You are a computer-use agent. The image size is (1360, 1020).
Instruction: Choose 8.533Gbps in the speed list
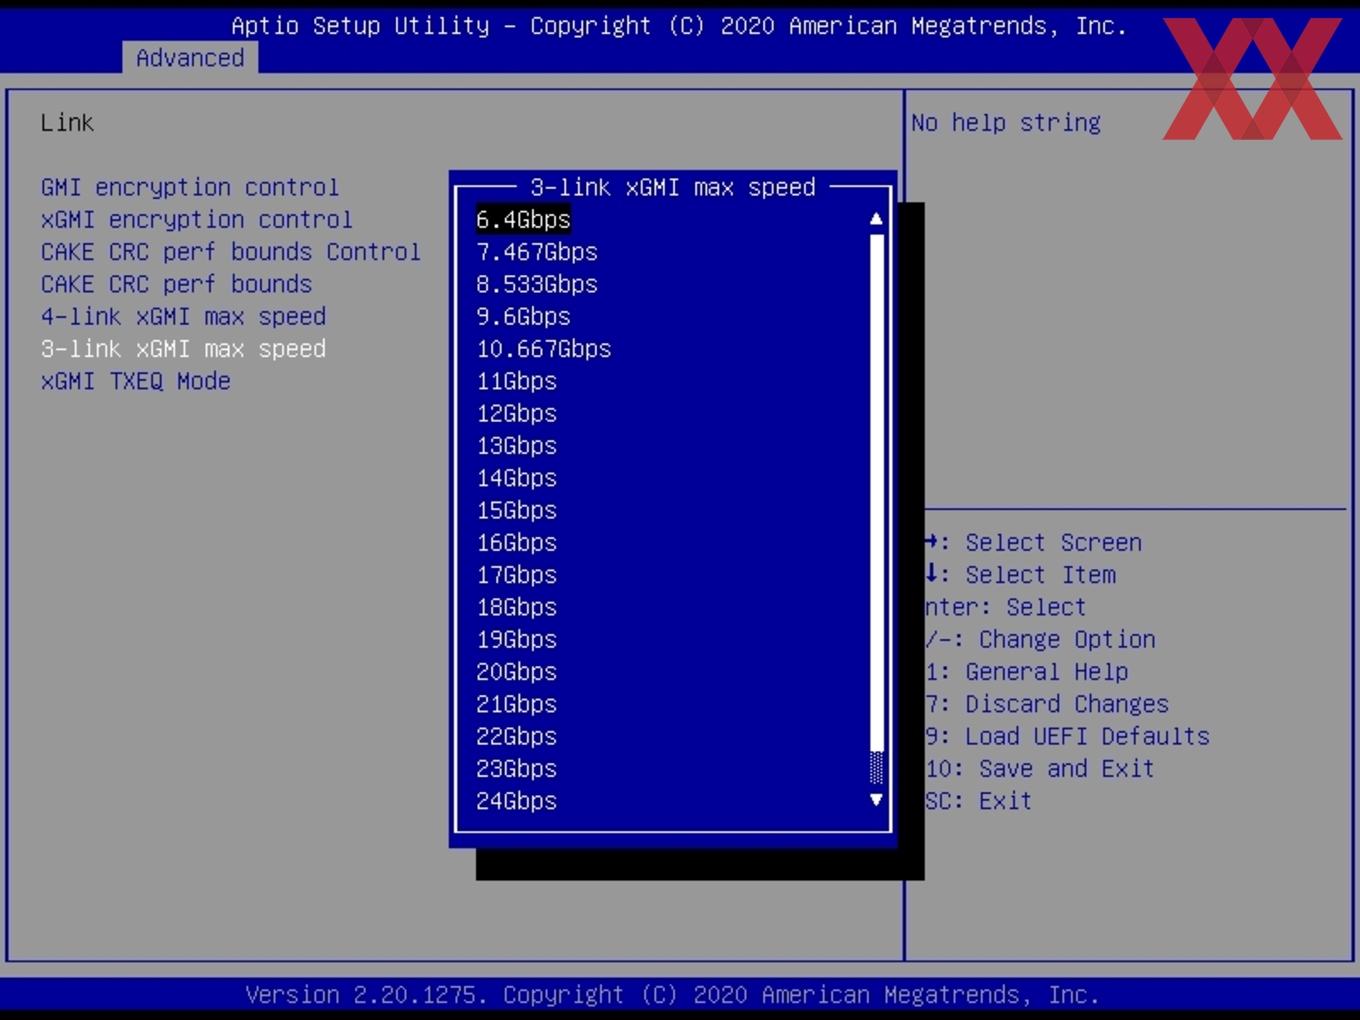click(x=537, y=284)
